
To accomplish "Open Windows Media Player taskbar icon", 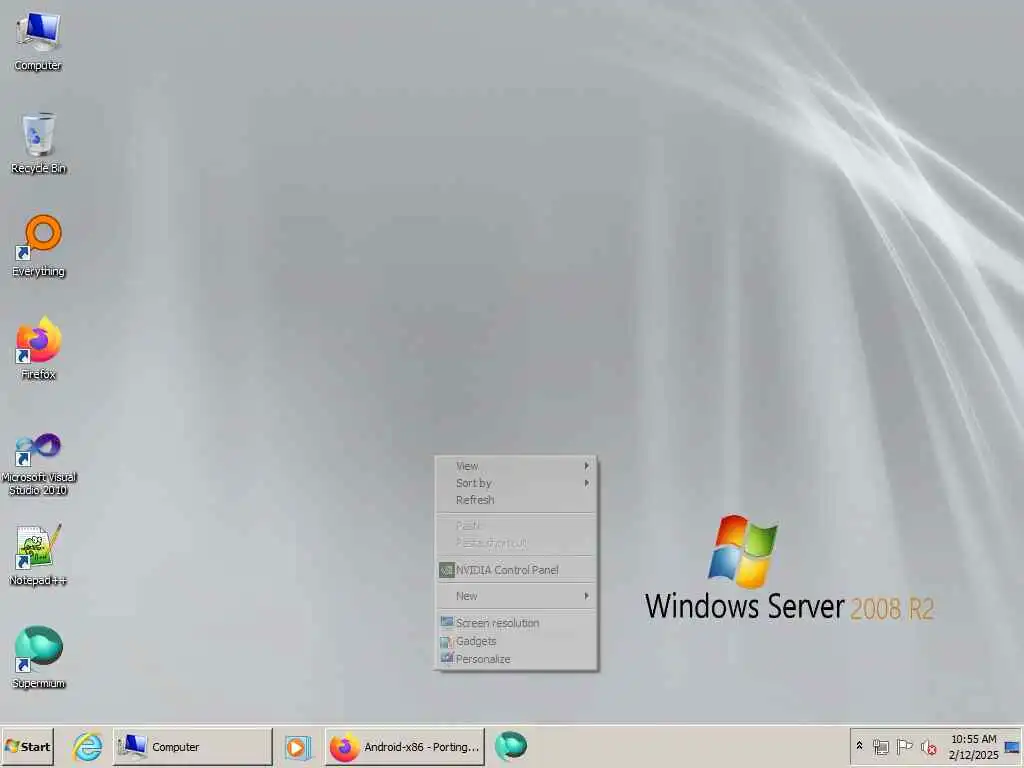I will point(298,746).
